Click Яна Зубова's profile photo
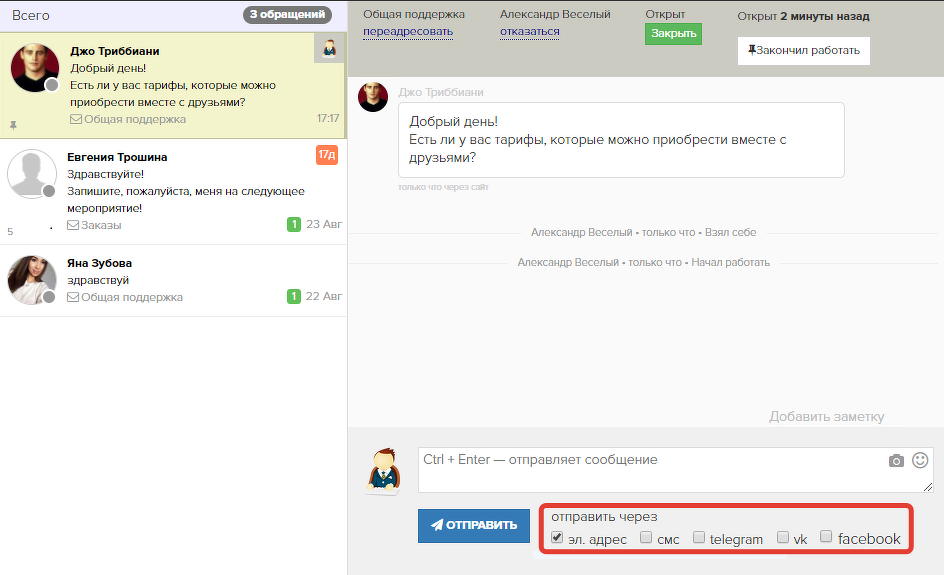 pos(32,280)
